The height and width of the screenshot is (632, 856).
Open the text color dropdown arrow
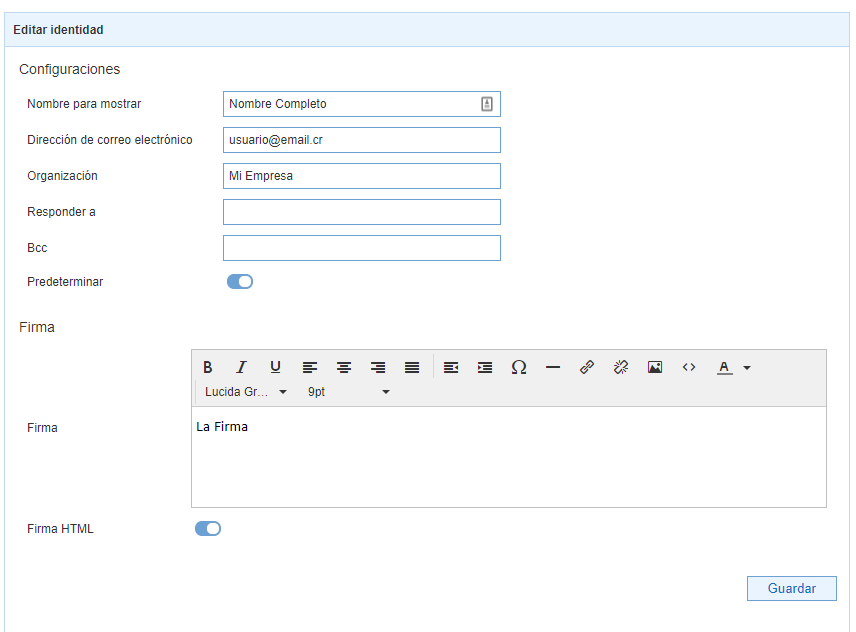point(747,368)
